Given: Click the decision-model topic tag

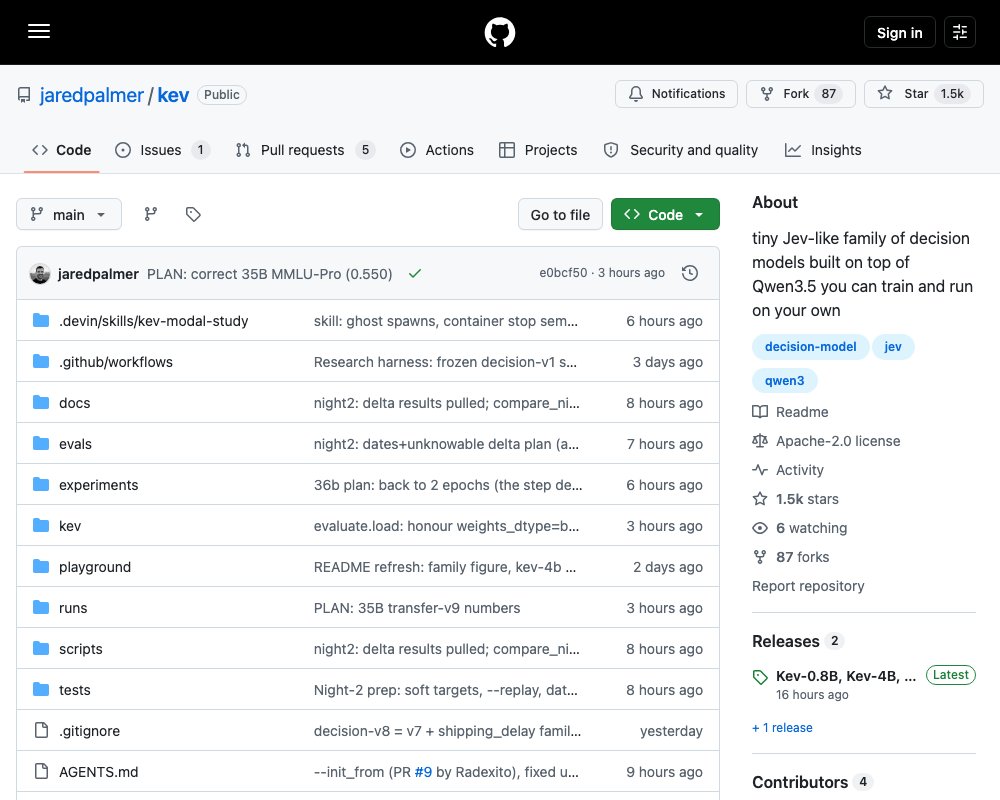Looking at the screenshot, I should pos(810,346).
